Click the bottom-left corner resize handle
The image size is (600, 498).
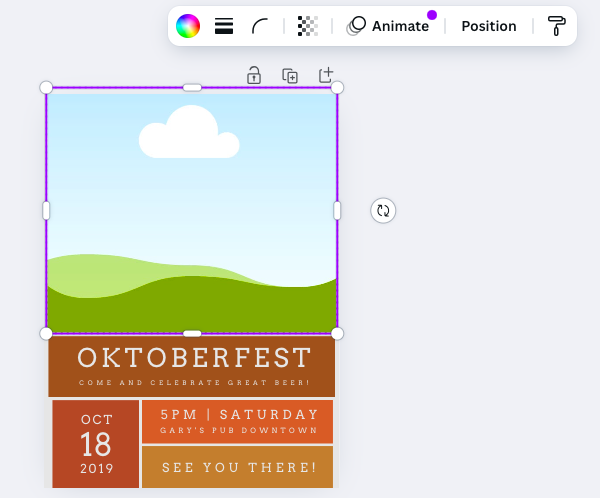pyautogui.click(x=46, y=333)
